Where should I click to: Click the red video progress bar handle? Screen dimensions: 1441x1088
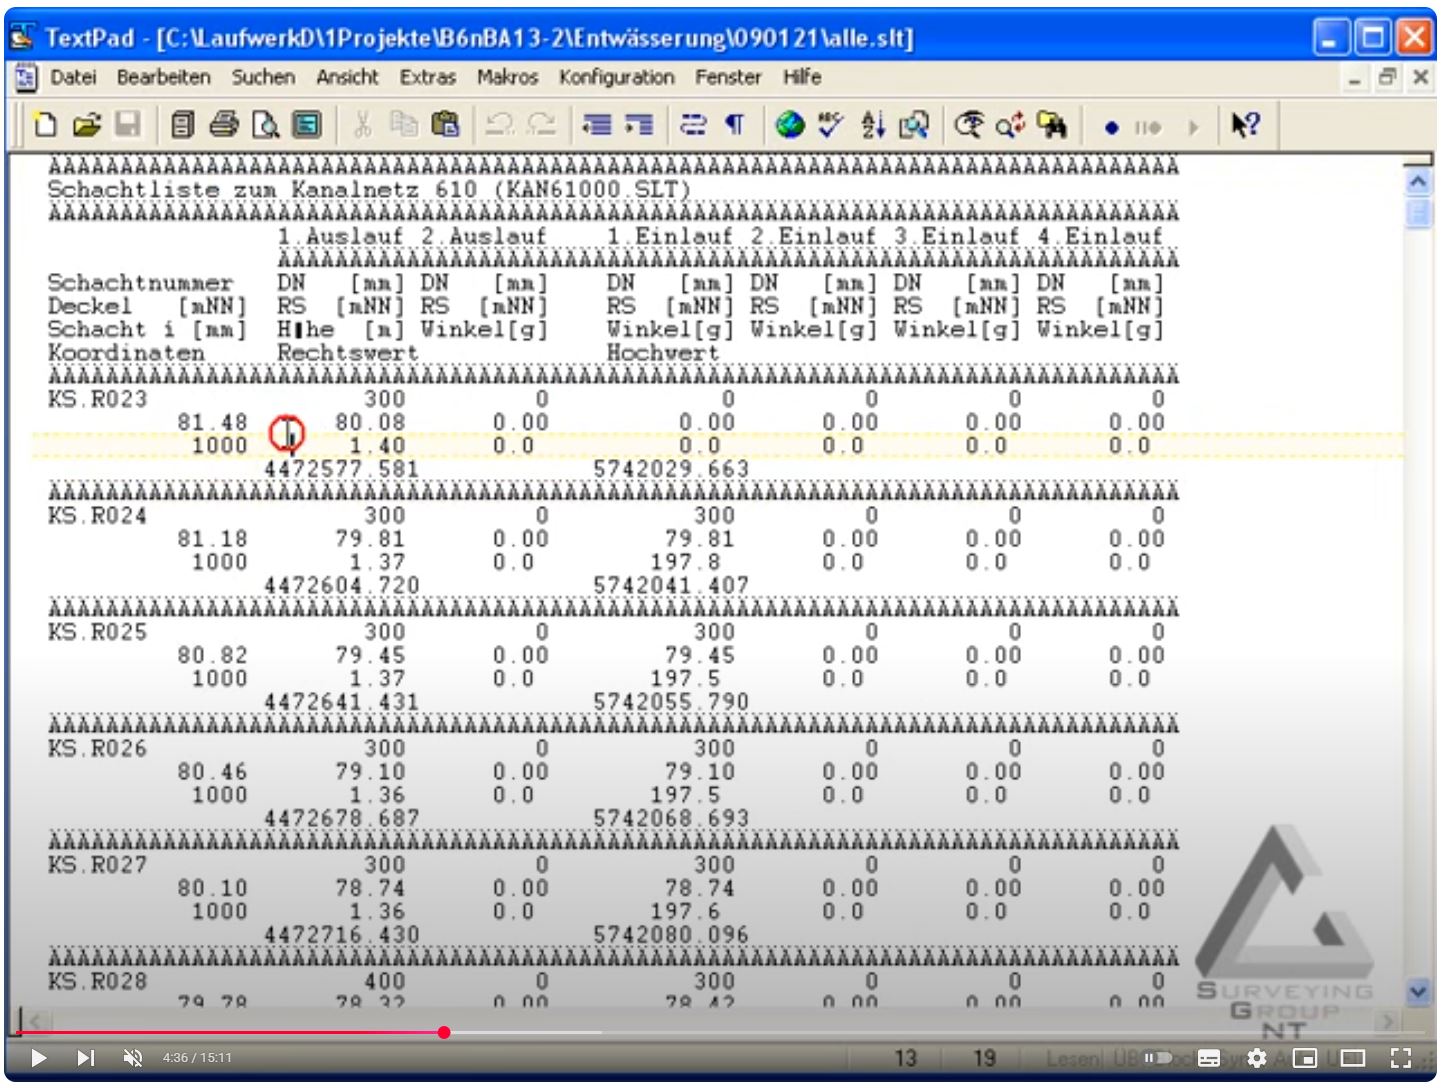[444, 1032]
